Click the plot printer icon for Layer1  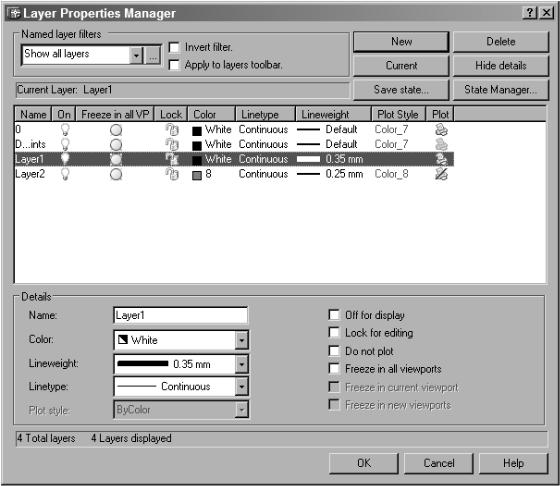(441, 159)
